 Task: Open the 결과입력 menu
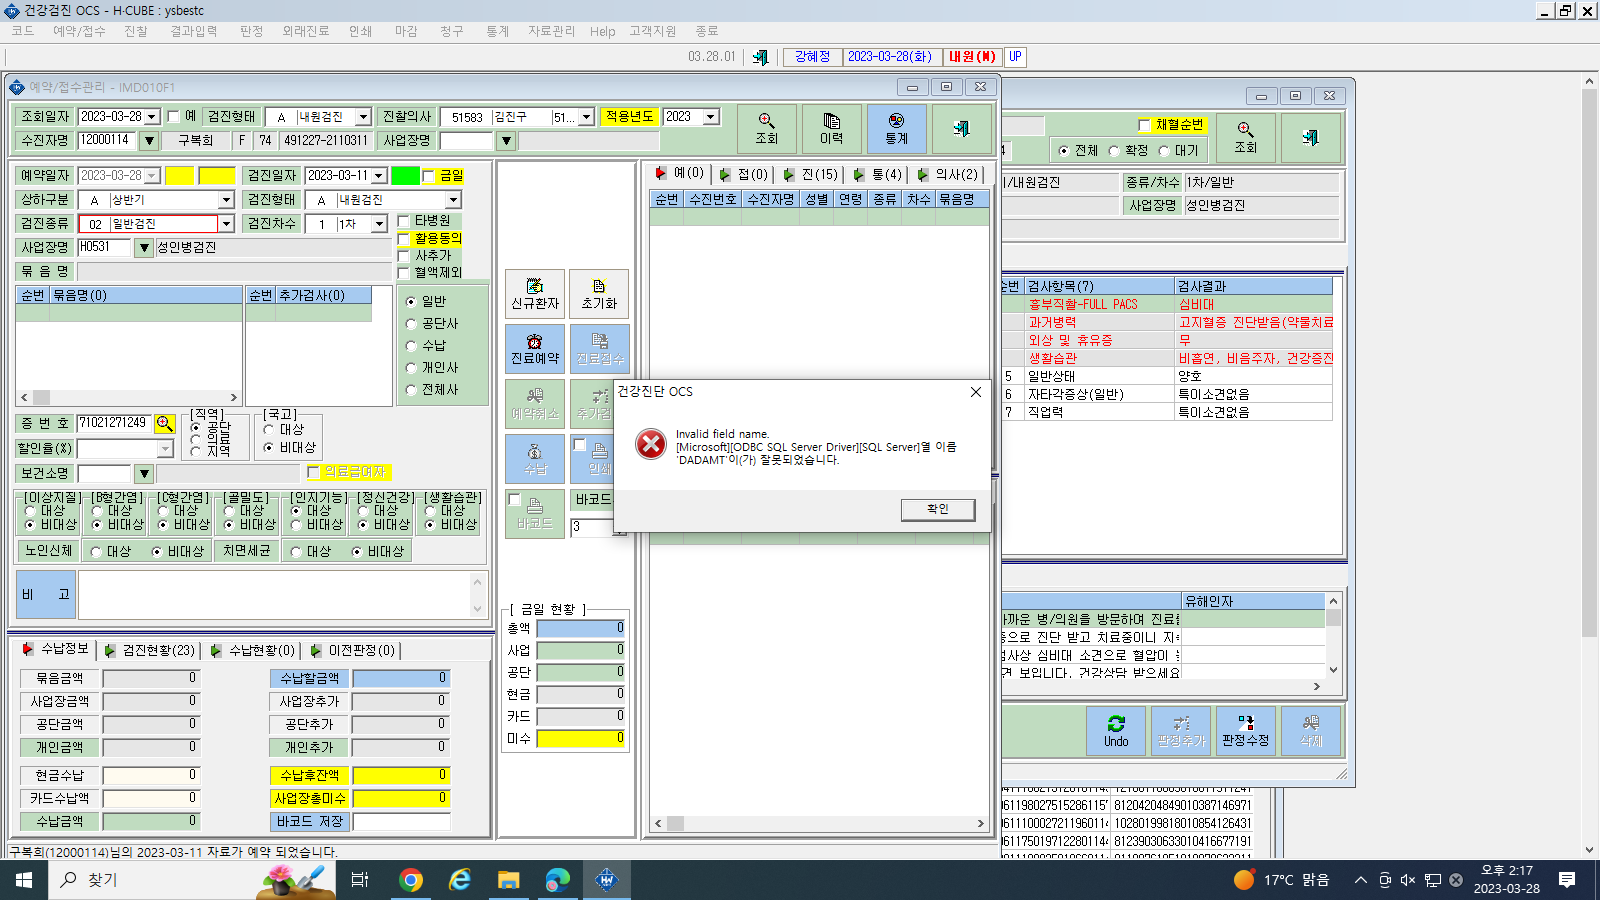point(193,31)
